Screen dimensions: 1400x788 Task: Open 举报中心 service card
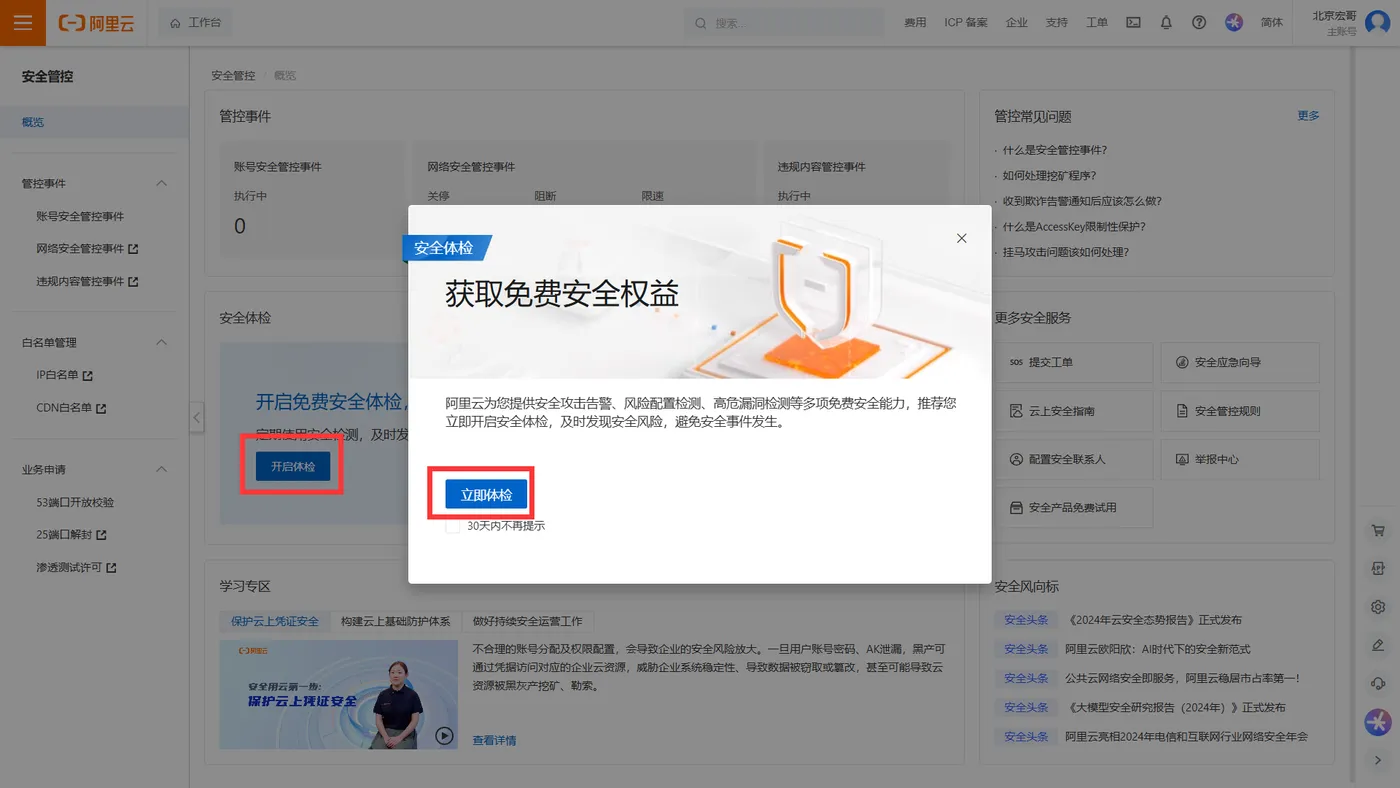(x=1240, y=459)
